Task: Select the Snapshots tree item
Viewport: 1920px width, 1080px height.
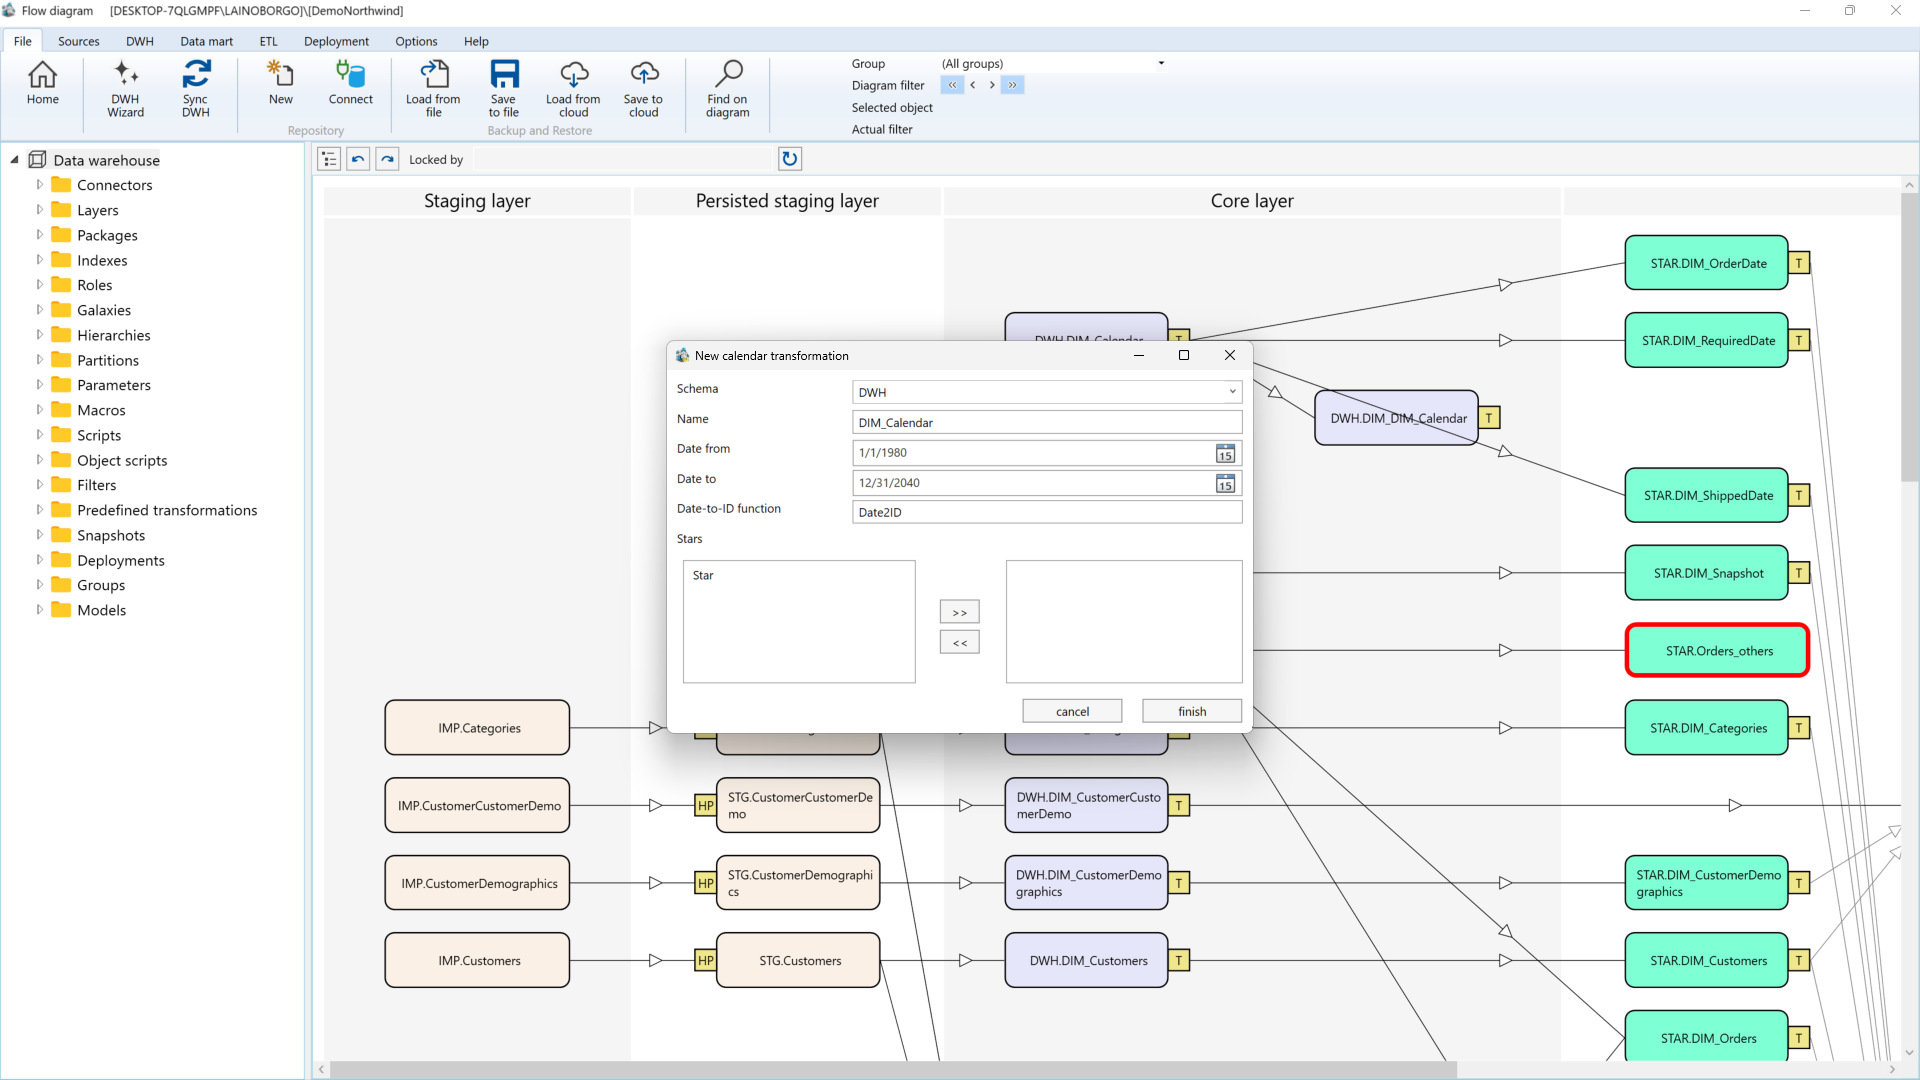Action: point(111,535)
